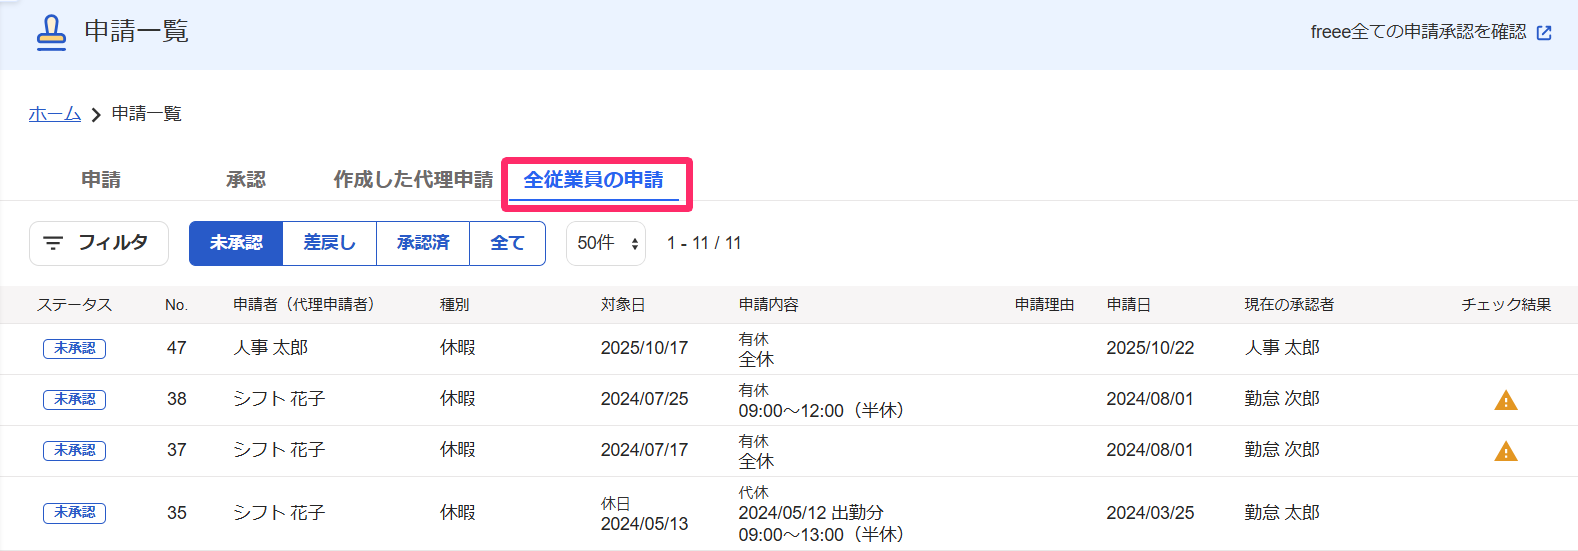Select the 全従業員の申請 tab
Screen dimensions: 1578x551
(594, 180)
